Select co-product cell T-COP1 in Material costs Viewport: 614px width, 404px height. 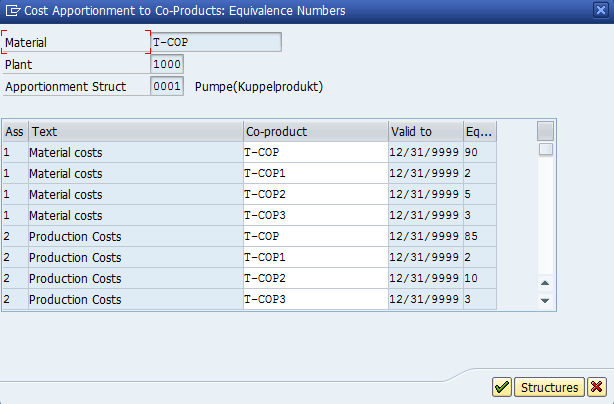314,173
